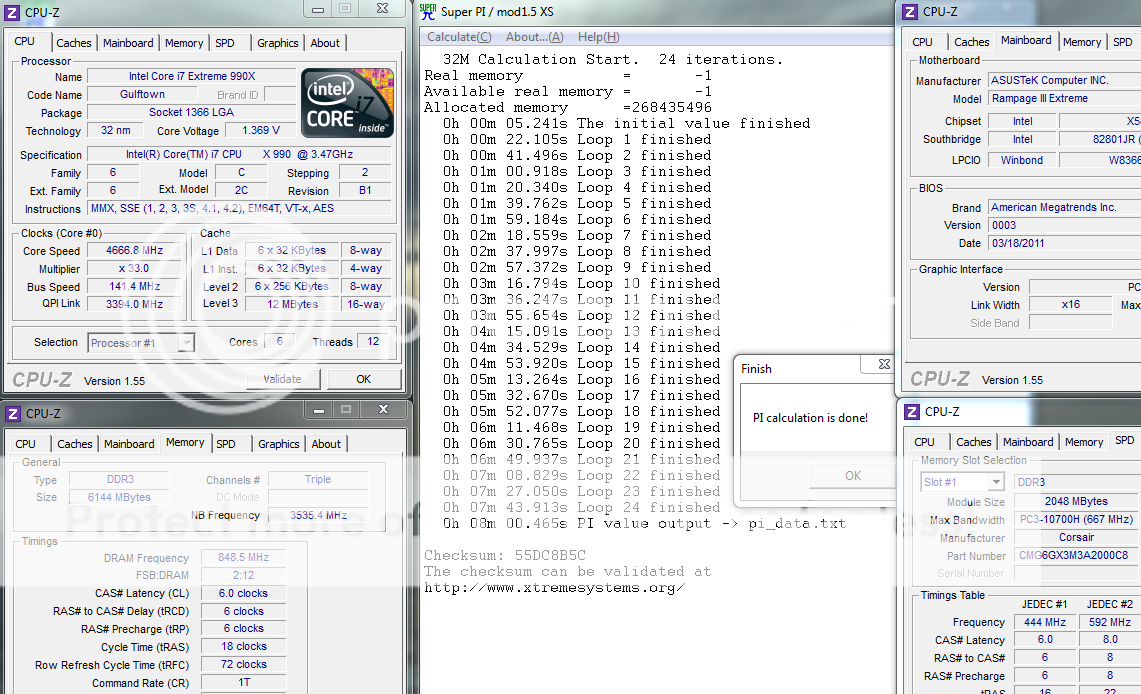Image resolution: width=1141 pixels, height=694 pixels.
Task: Click the 3394.0 MHz QPI Link value
Action: point(135,304)
